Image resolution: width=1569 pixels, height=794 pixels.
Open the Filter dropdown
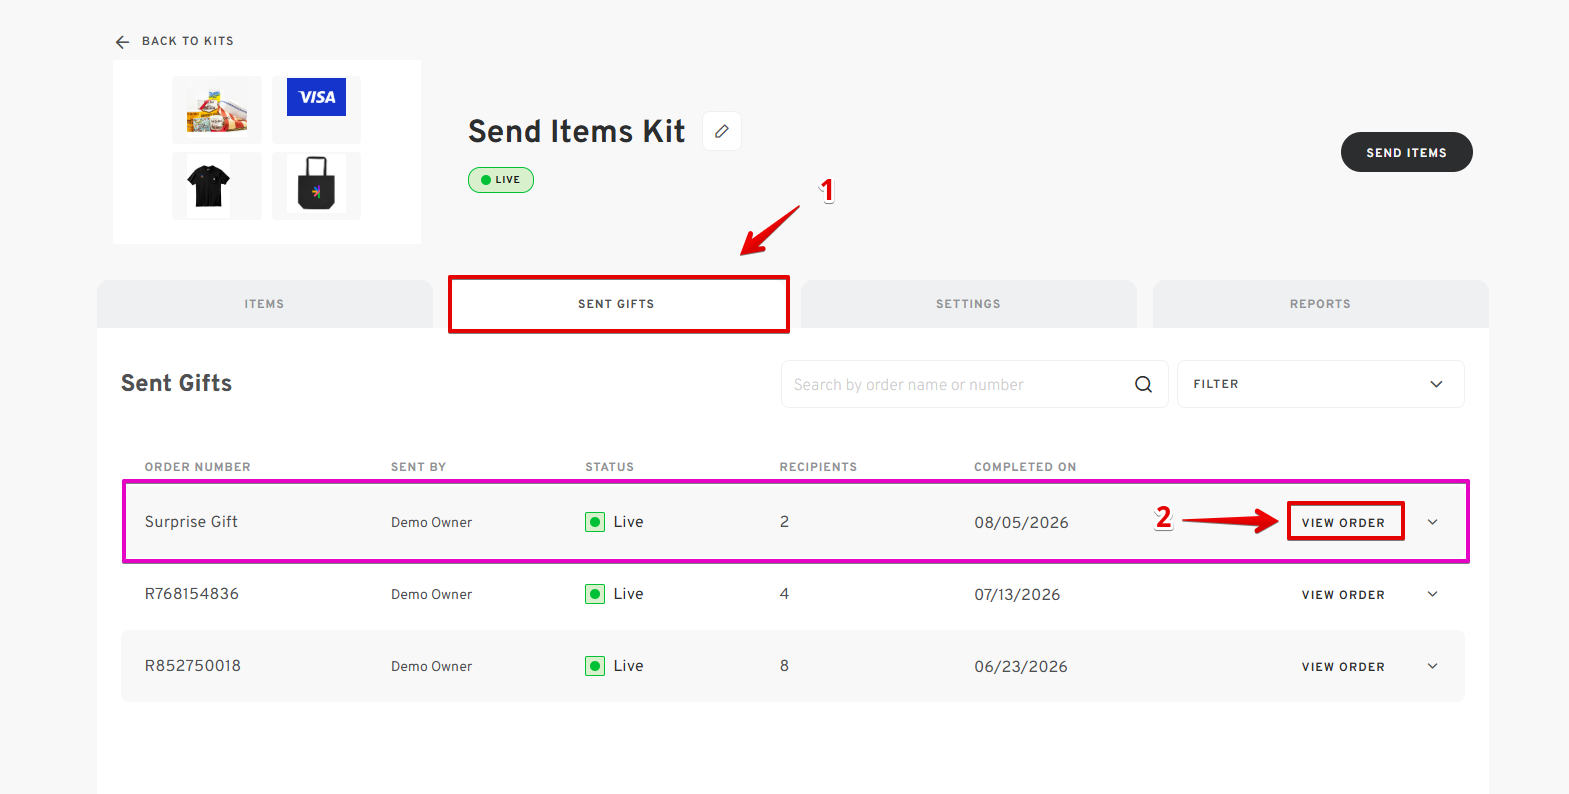pos(1320,384)
